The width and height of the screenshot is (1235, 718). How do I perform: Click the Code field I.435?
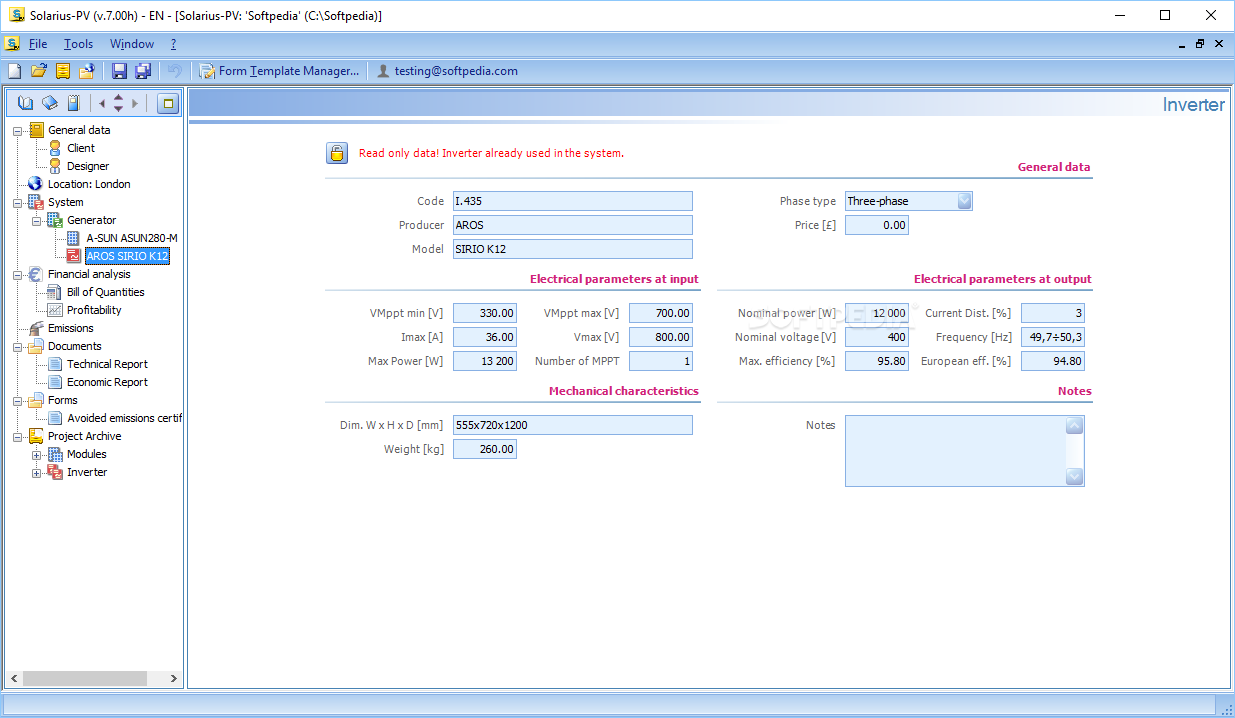click(572, 201)
